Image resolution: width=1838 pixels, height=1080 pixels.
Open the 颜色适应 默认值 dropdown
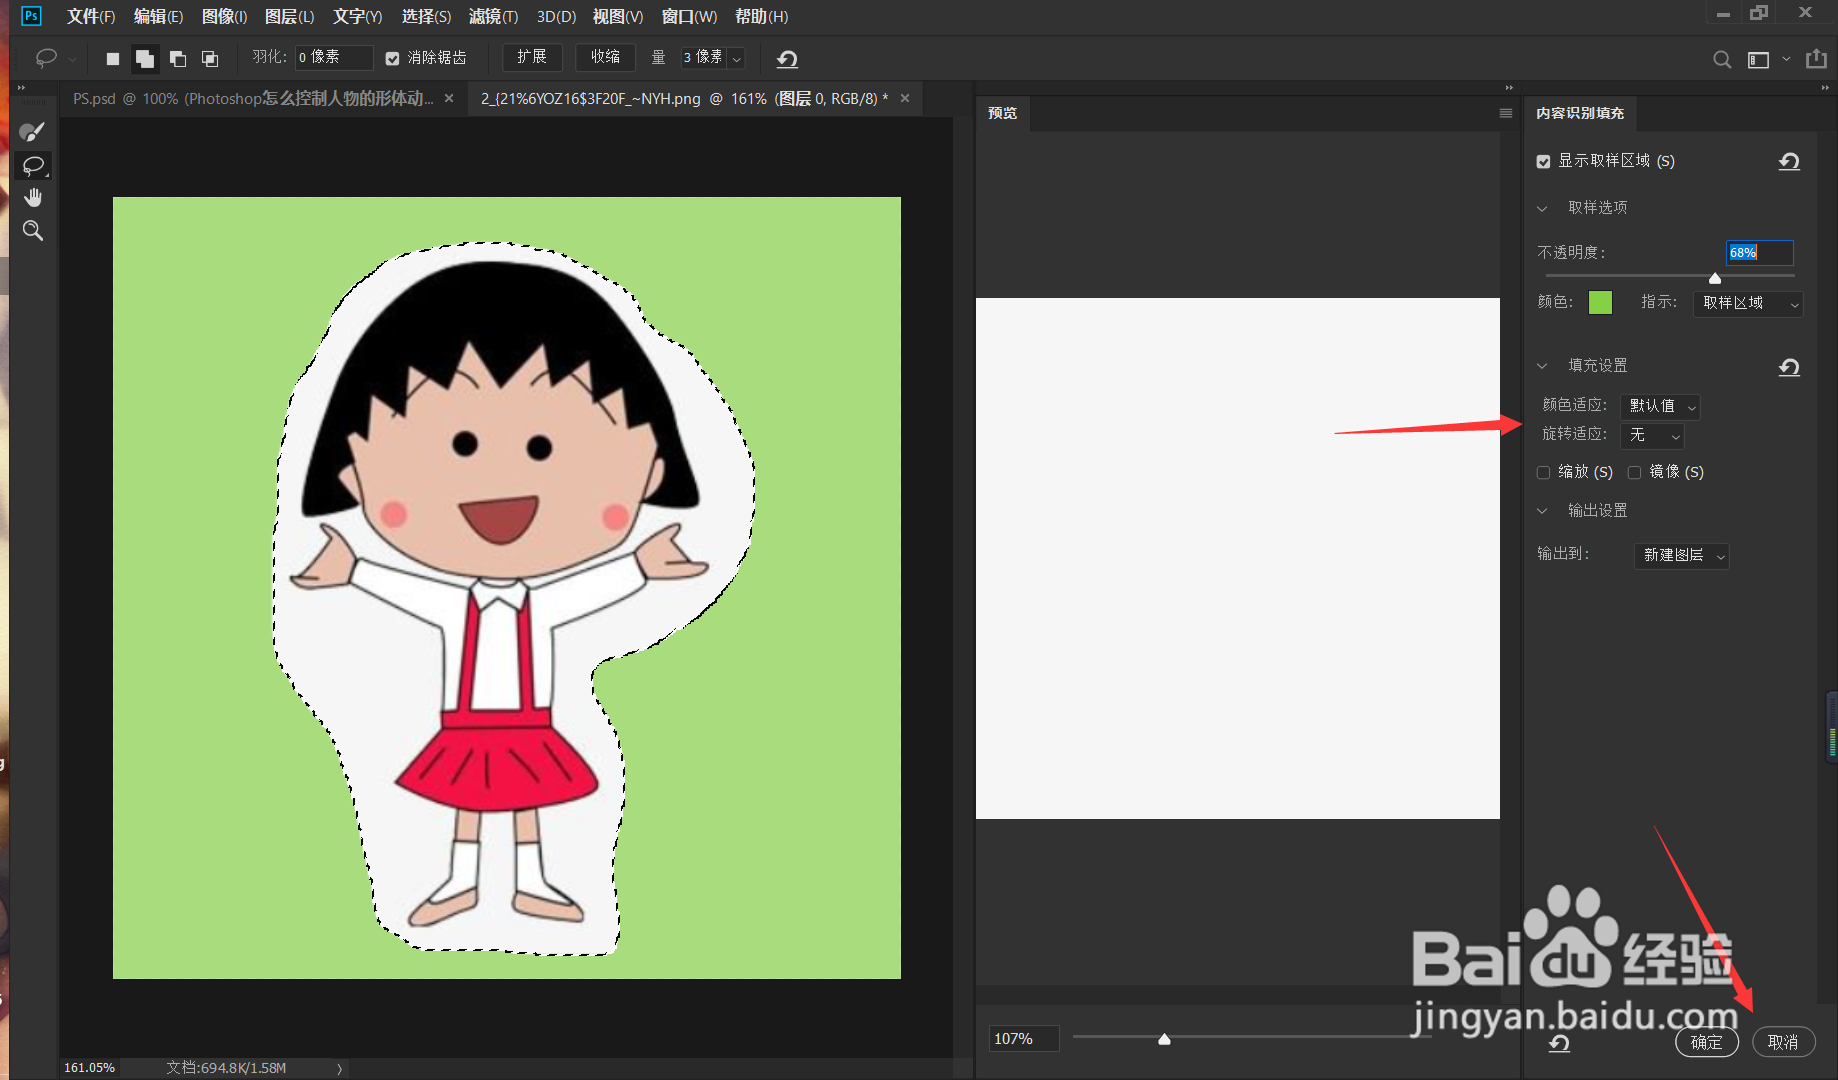coord(1660,406)
